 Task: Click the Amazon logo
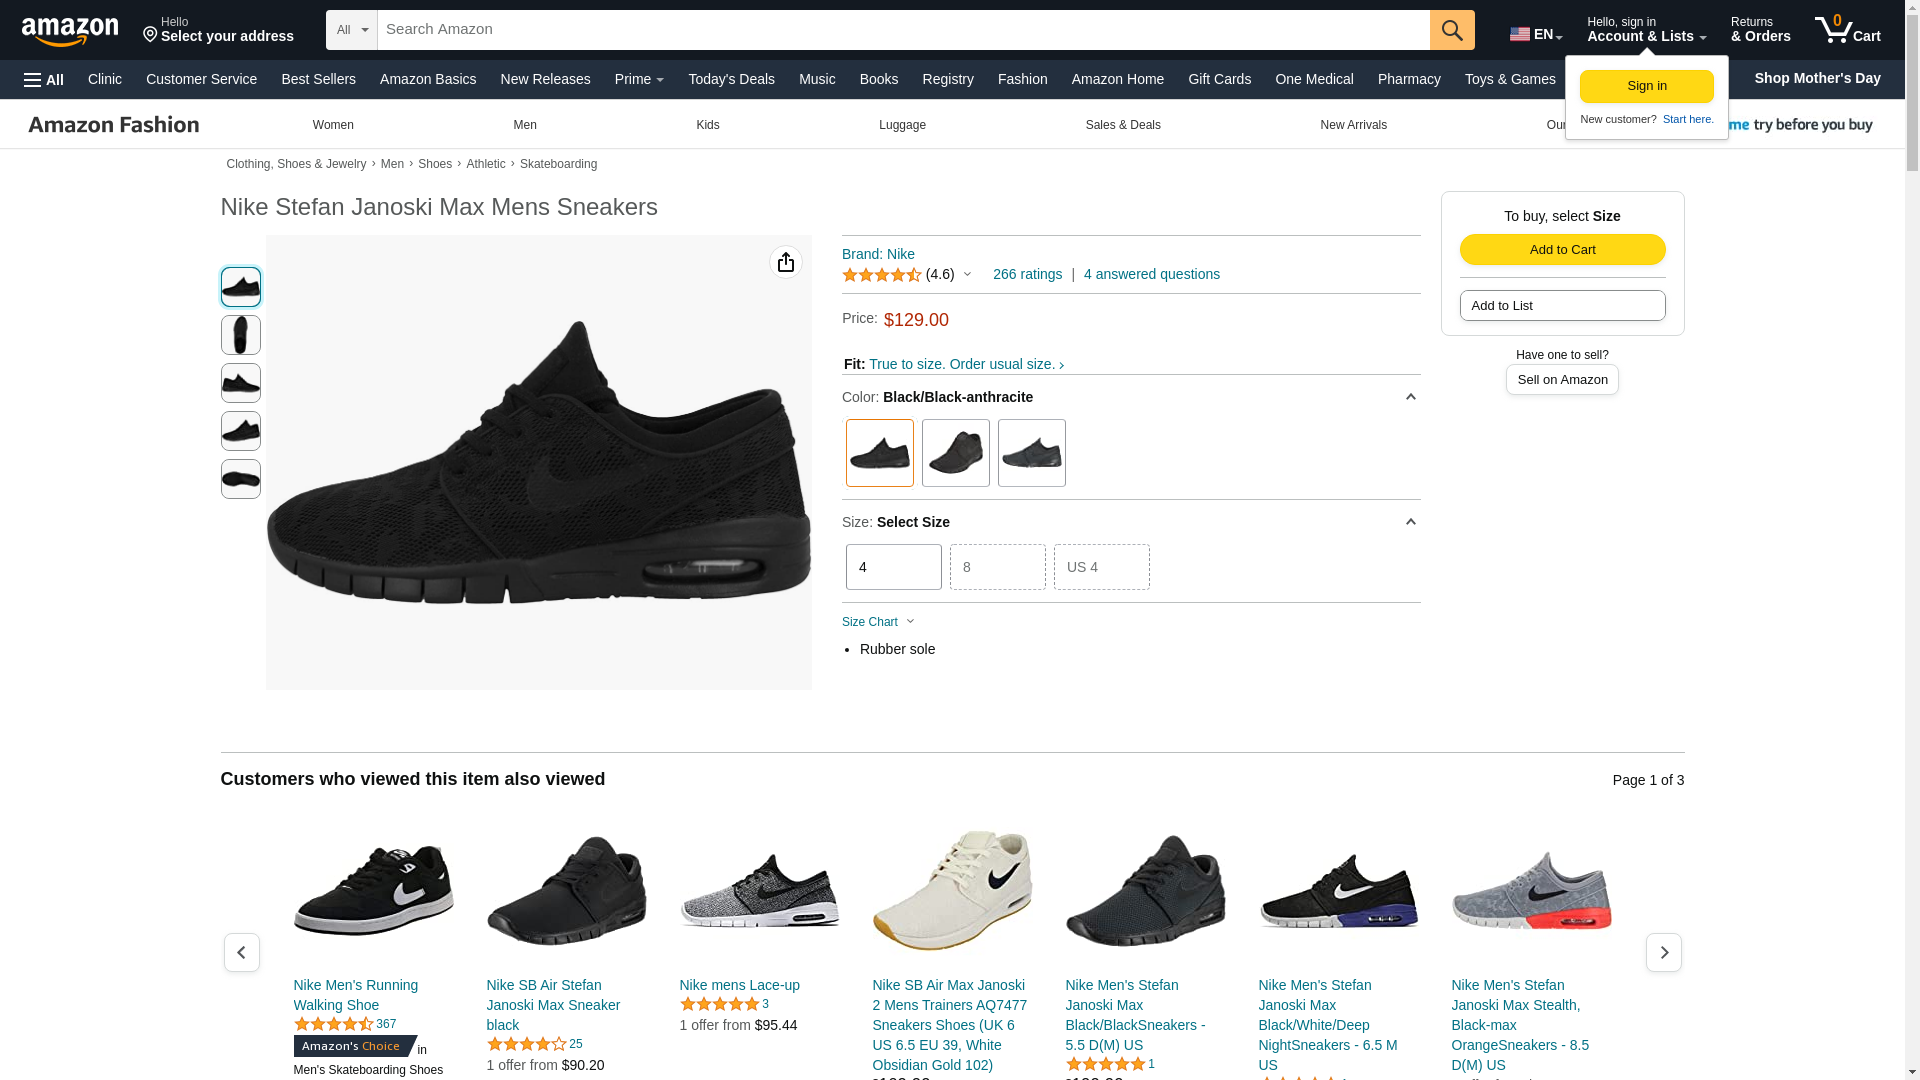tap(70, 32)
